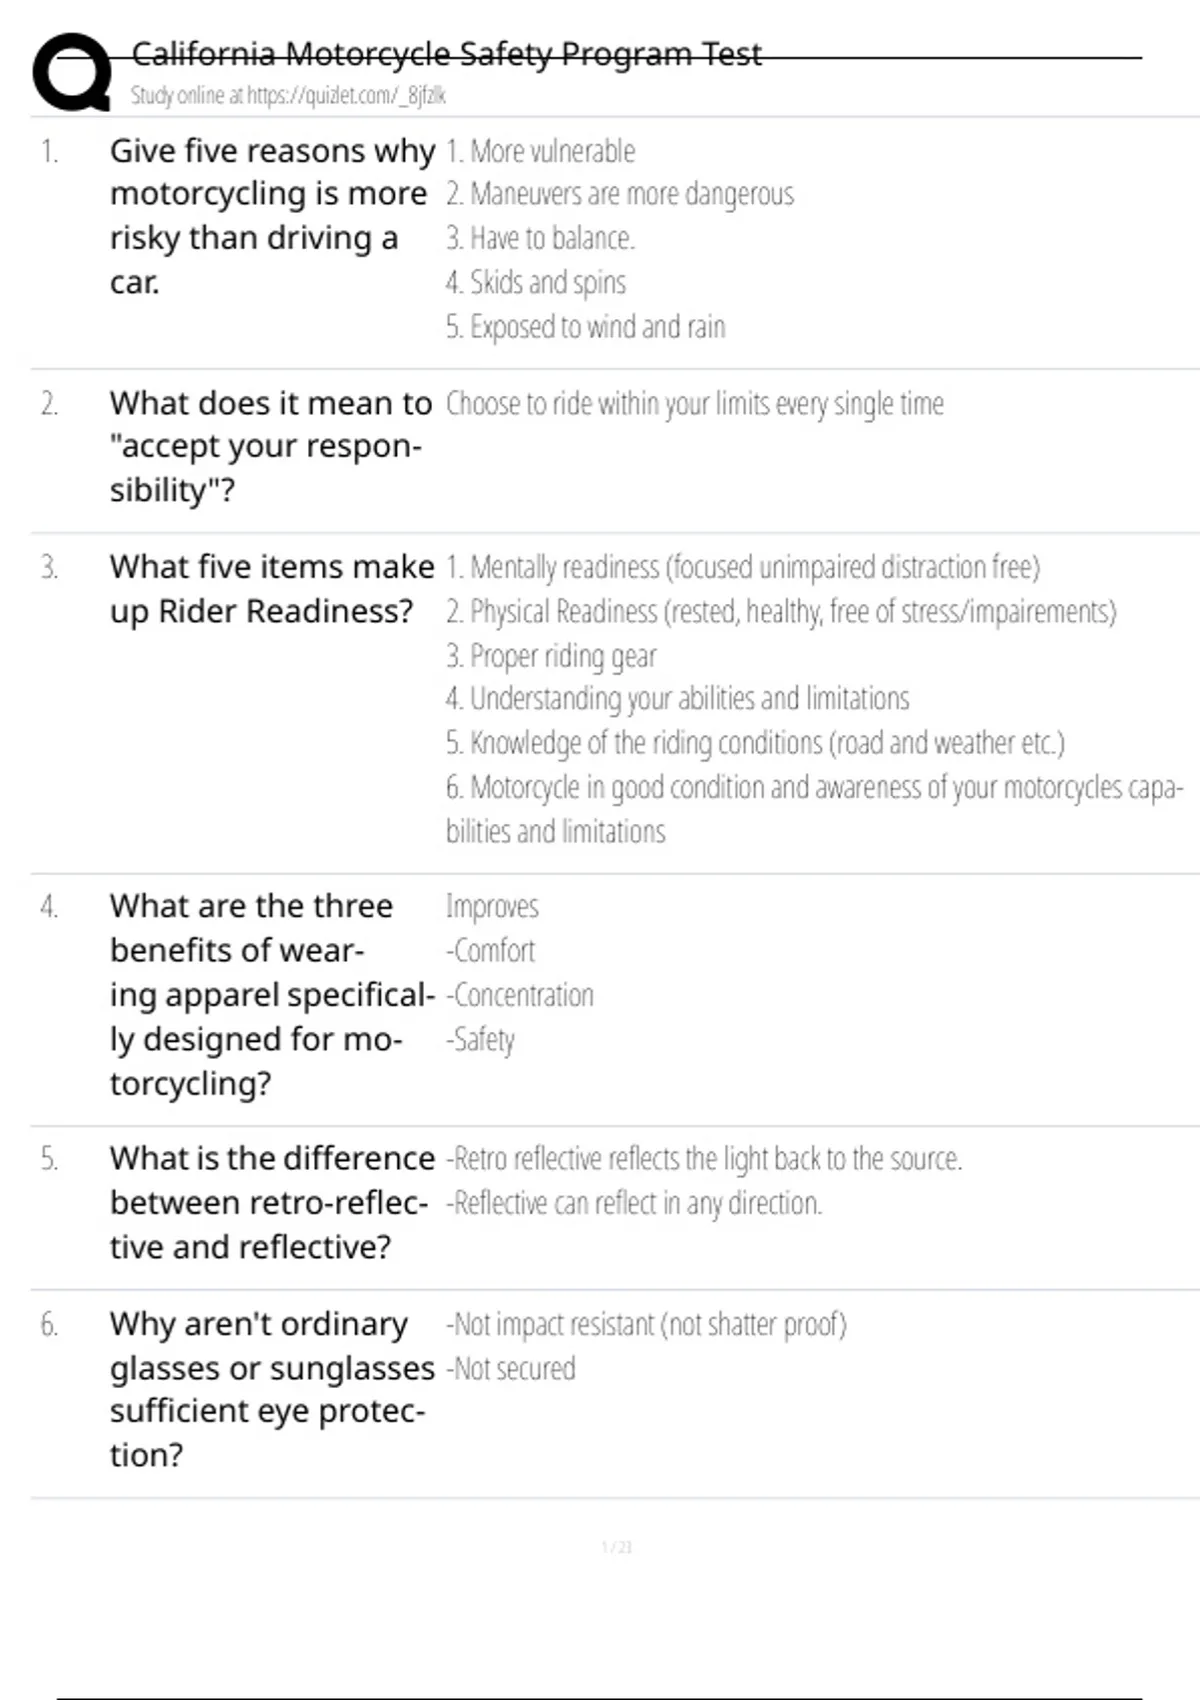Click the "Skids and spins" answer line
This screenshot has width=1200, height=1700.
pos(536,283)
